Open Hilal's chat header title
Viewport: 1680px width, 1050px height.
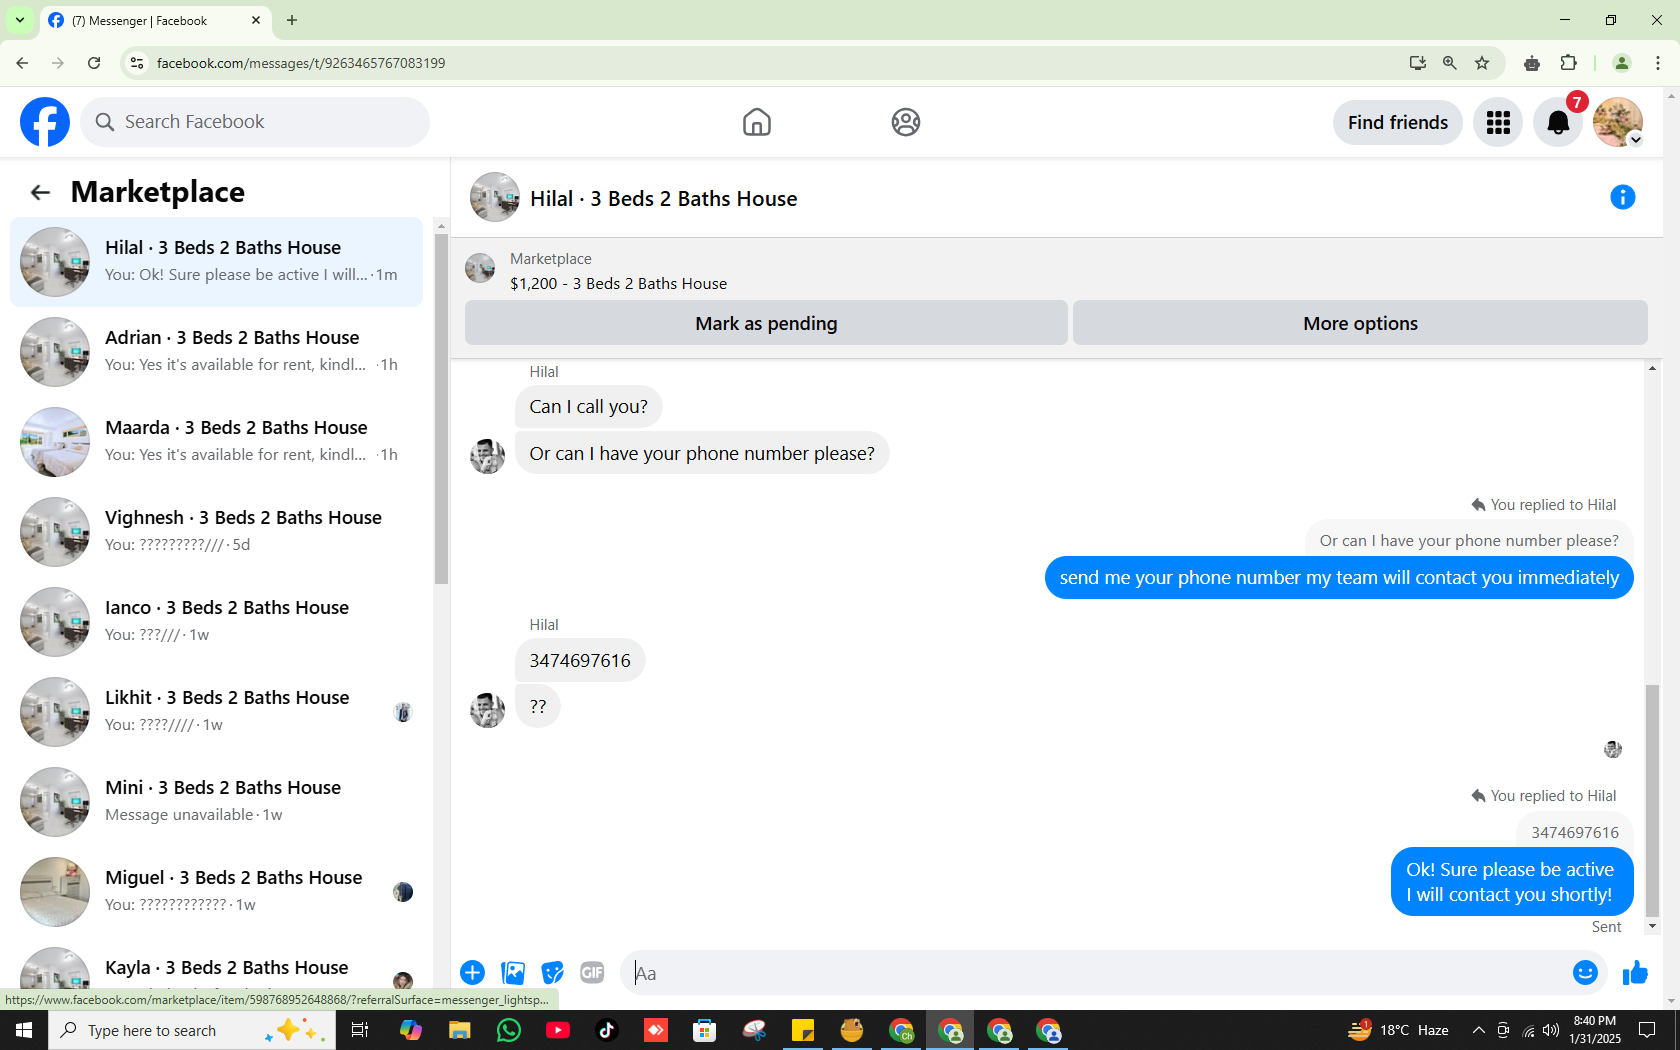663,198
